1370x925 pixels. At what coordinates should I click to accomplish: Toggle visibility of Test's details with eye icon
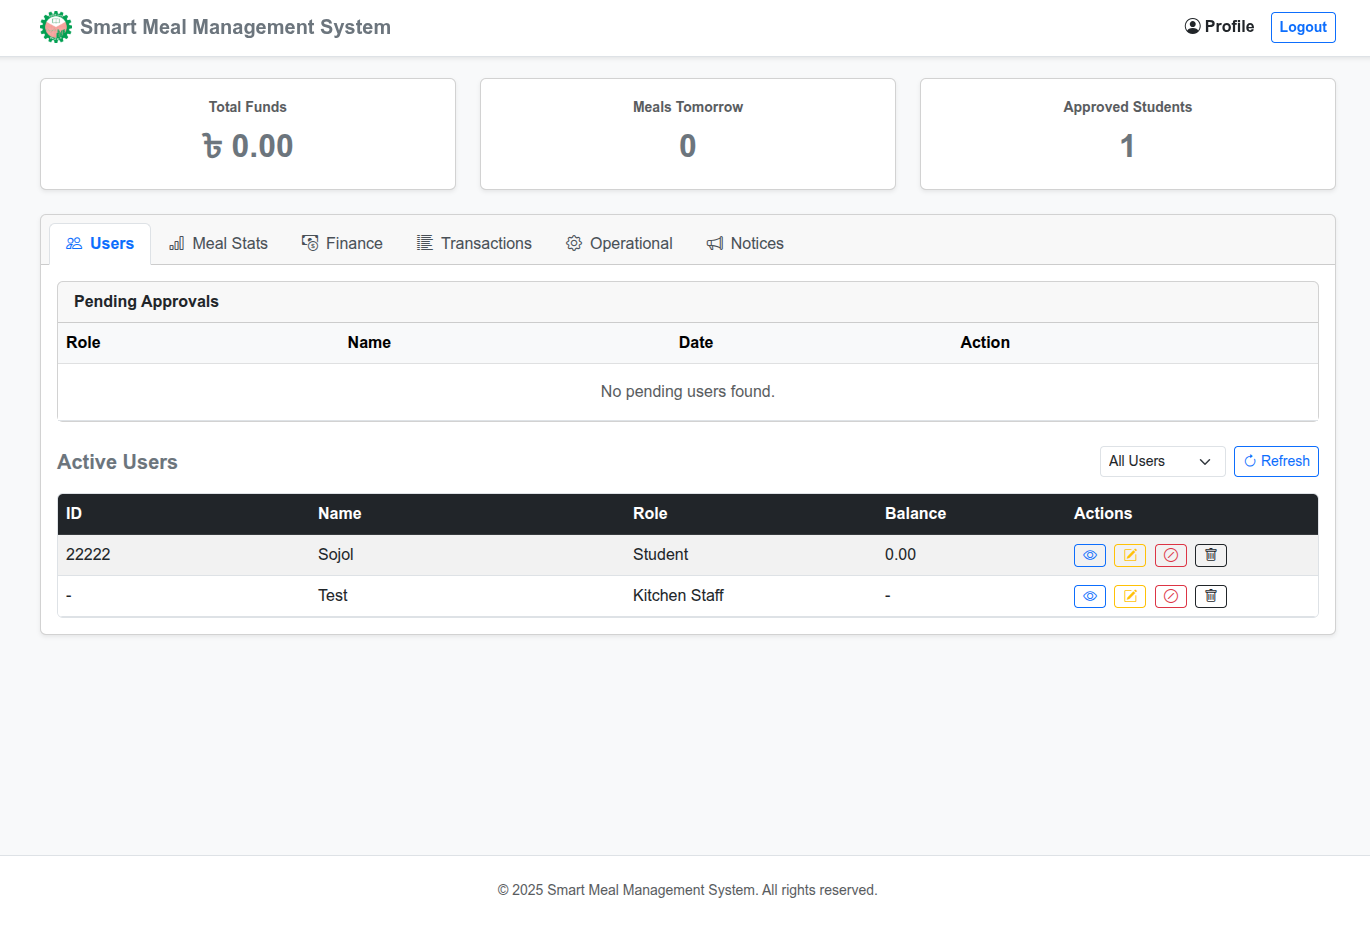1090,596
